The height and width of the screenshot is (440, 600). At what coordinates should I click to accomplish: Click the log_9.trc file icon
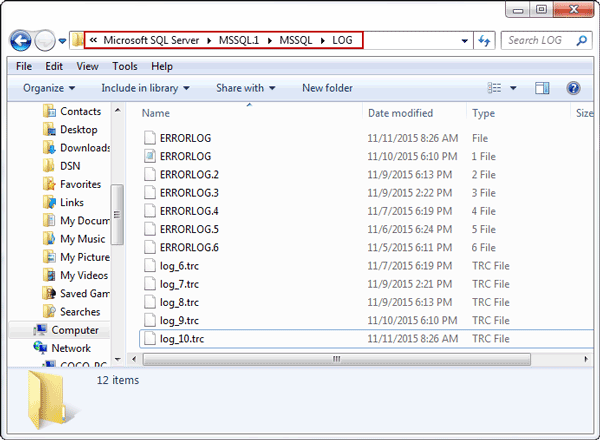tap(150, 320)
